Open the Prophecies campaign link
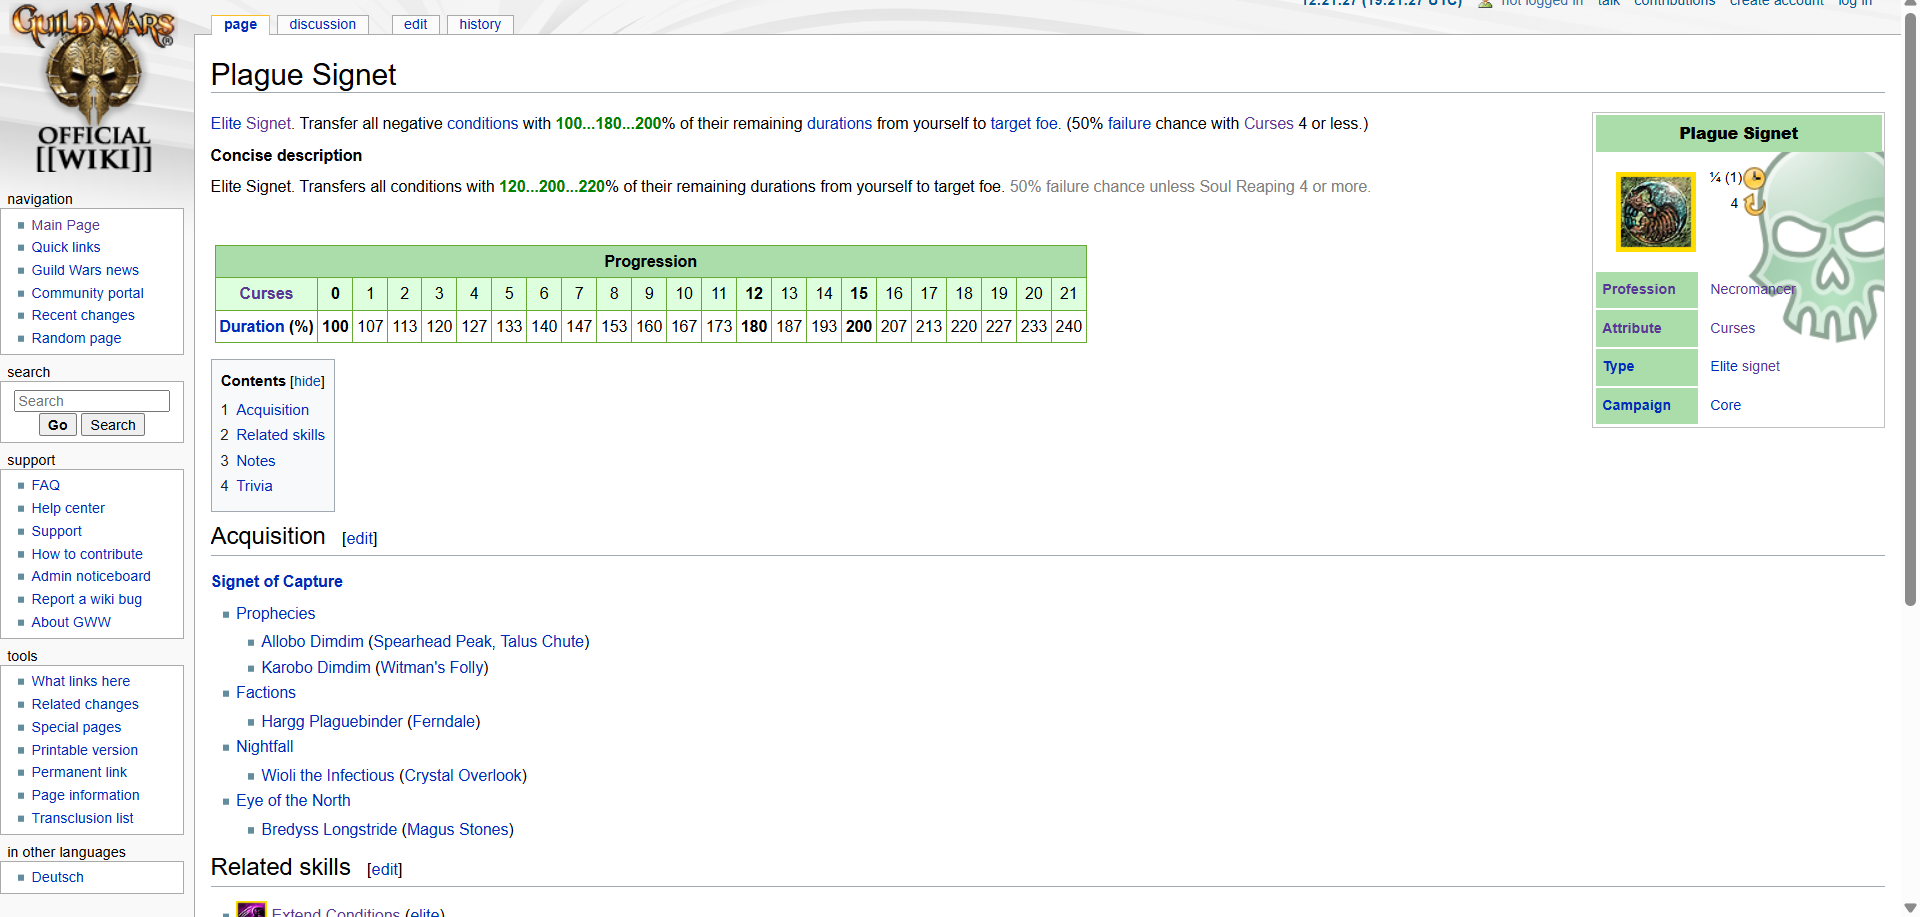Image resolution: width=1920 pixels, height=917 pixels. pyautogui.click(x=275, y=613)
